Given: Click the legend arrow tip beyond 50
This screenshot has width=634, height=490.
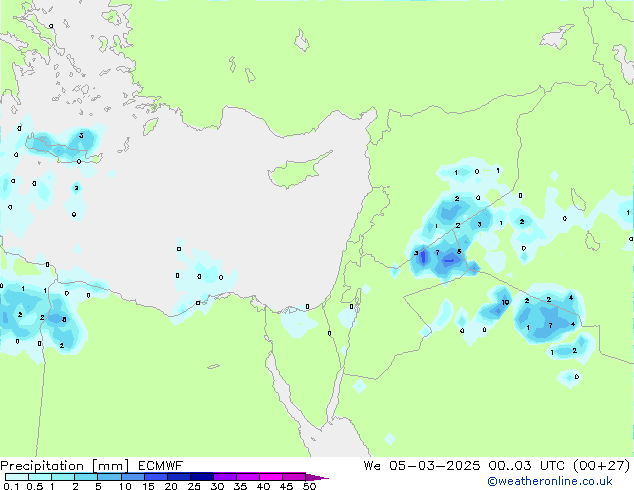Looking at the screenshot, I should click(x=317, y=477).
